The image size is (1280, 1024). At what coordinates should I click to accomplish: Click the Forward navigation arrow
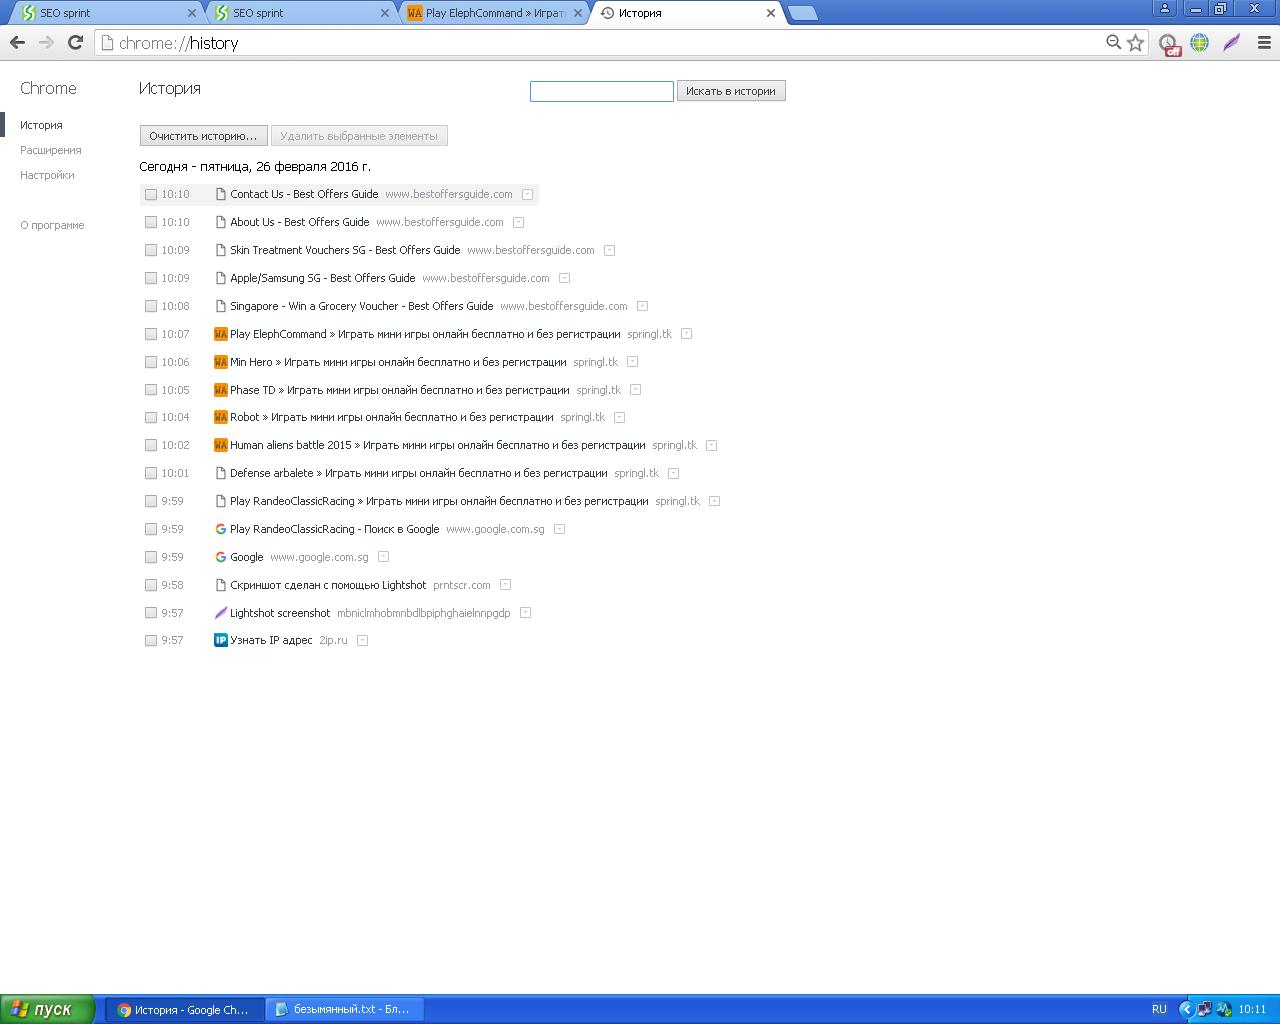point(46,42)
